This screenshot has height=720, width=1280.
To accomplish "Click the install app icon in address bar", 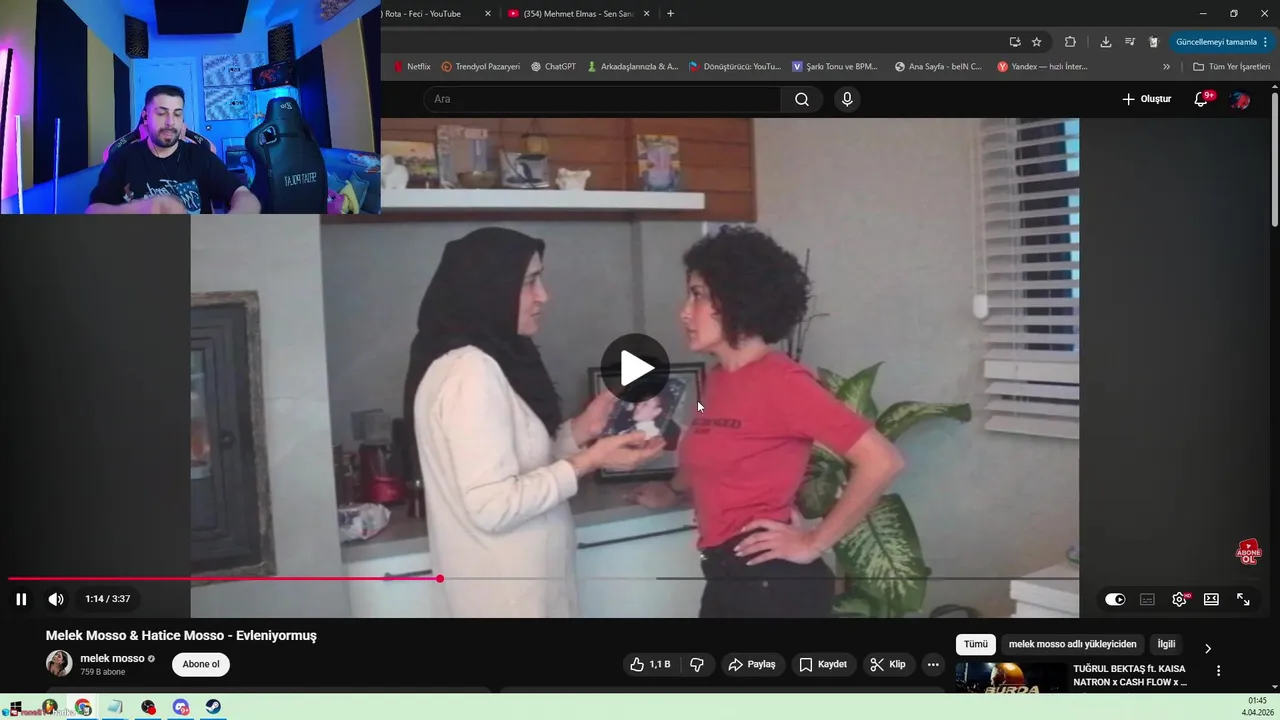I will click(1015, 42).
